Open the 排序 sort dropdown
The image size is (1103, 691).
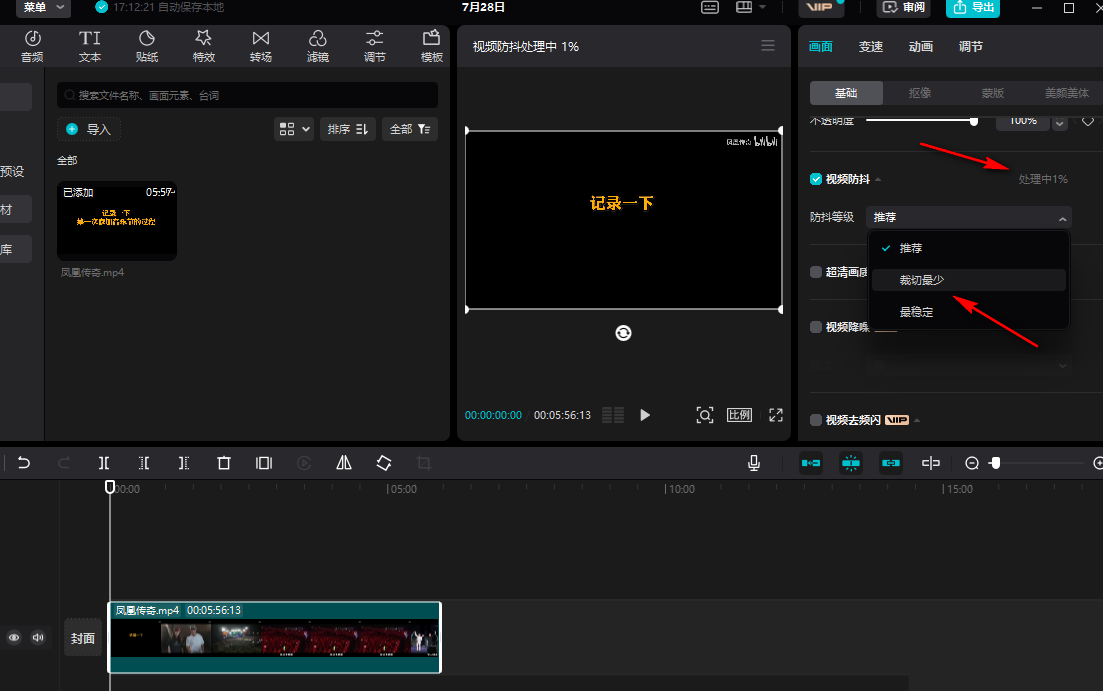coord(347,129)
